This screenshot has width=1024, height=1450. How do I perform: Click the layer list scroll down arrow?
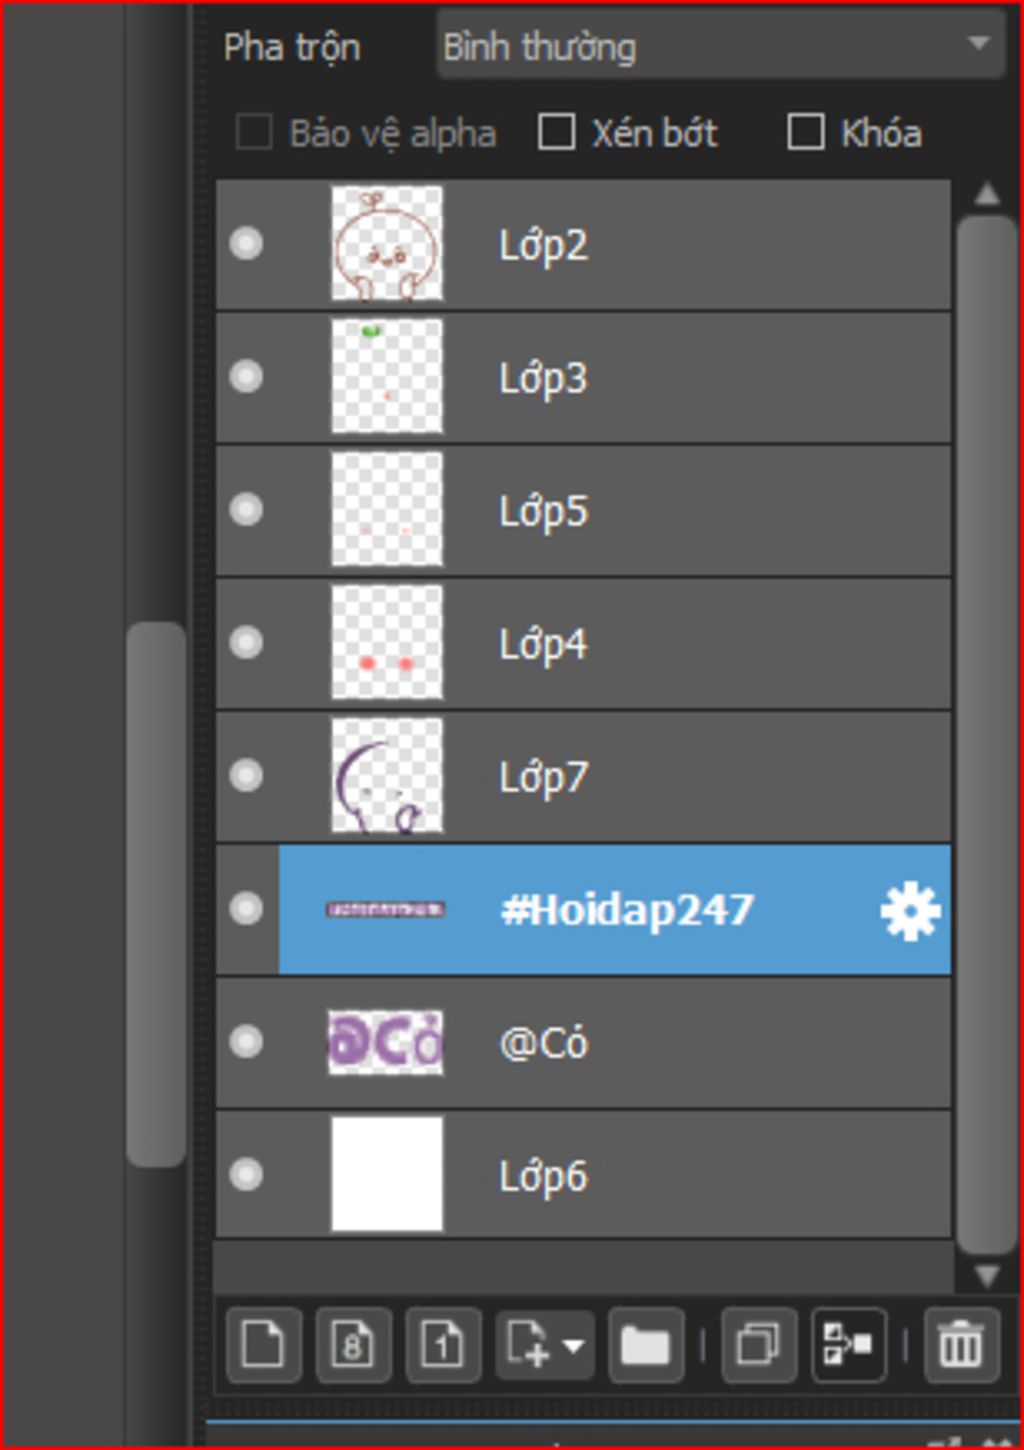[x=987, y=1276]
